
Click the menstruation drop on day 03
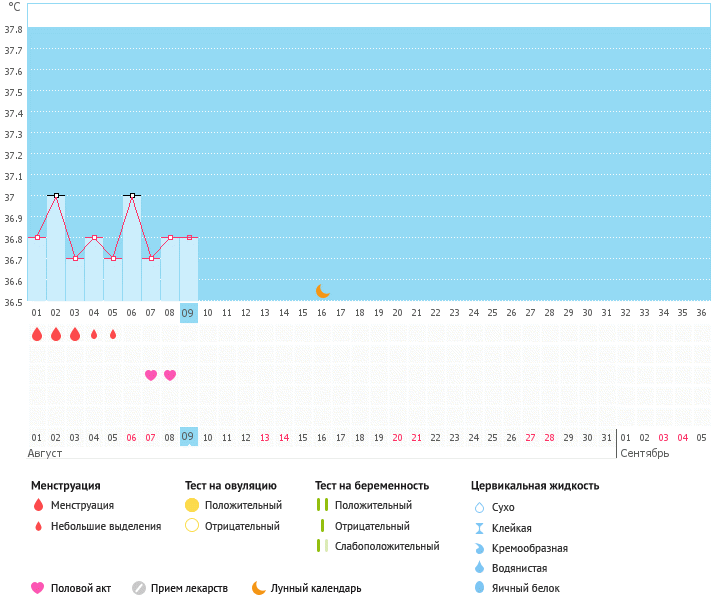75,335
